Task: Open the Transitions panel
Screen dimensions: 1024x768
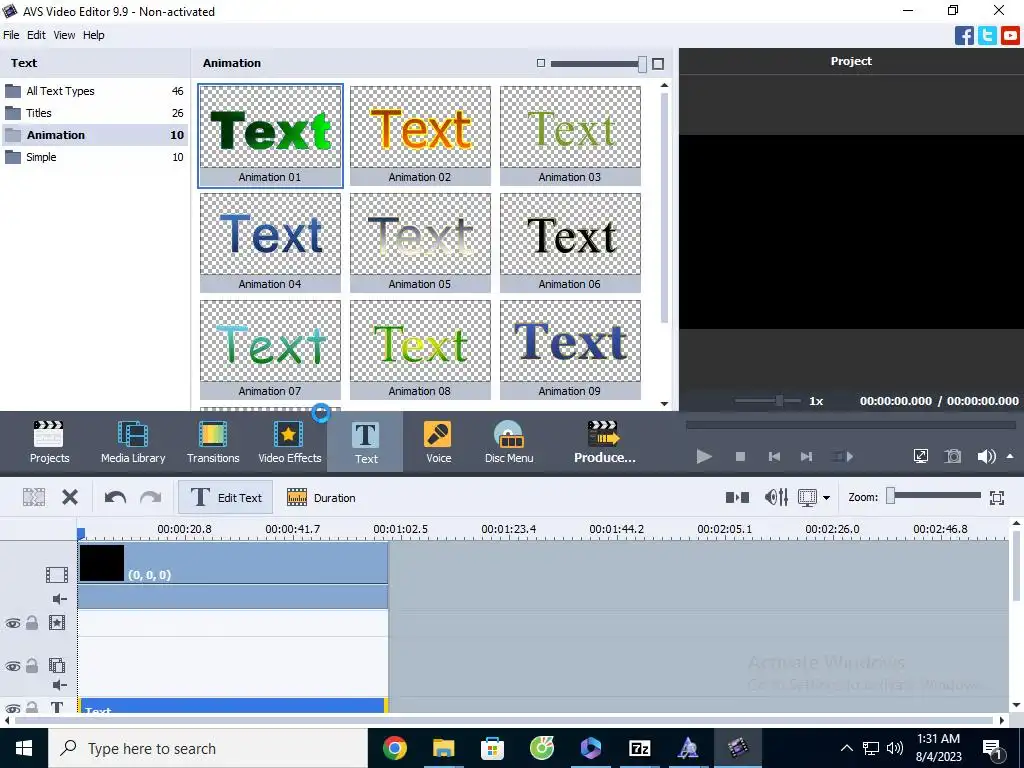Action: coord(213,442)
